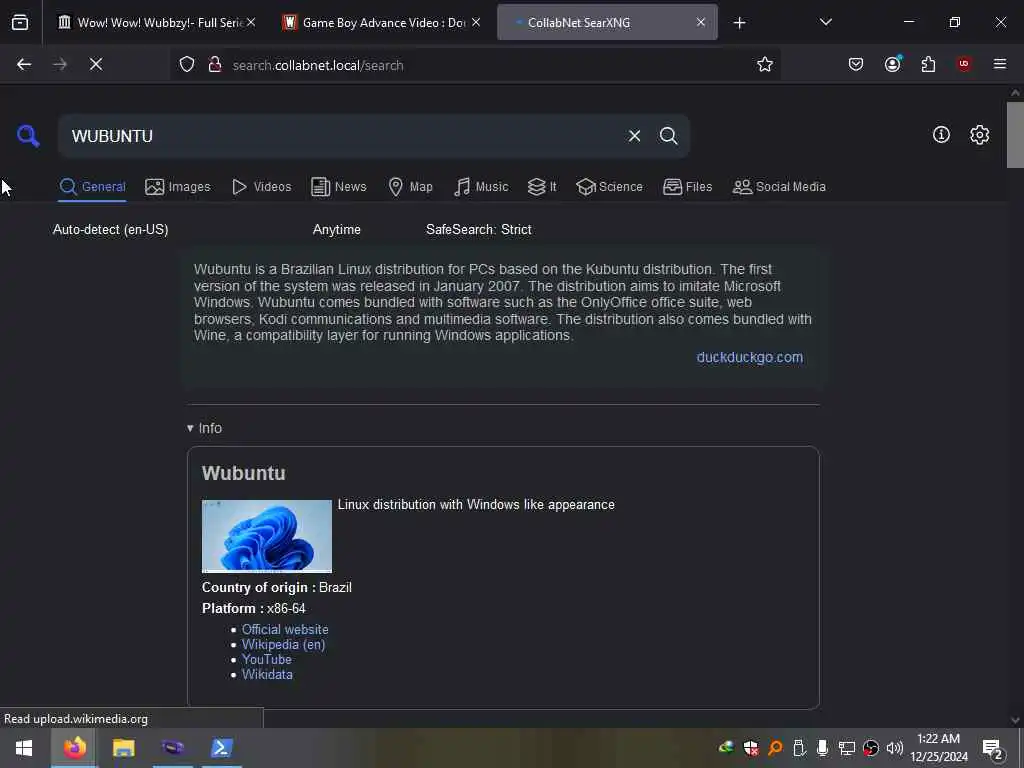The height and width of the screenshot is (768, 1024).
Task: Open the Auto-detect (en-US) language dropdown
Action: click(x=110, y=230)
